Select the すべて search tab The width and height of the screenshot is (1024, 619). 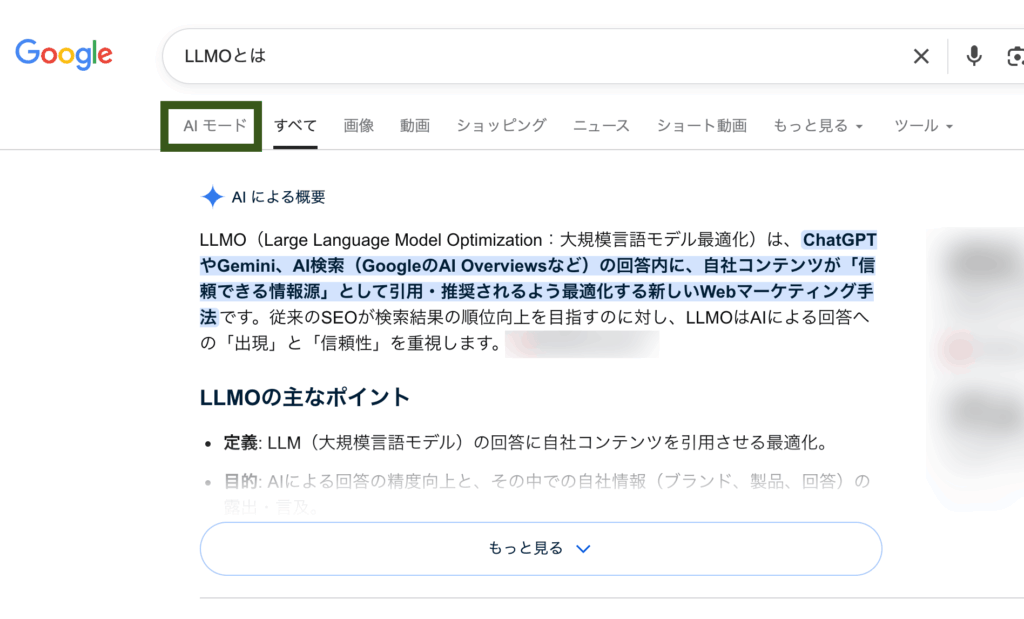point(295,125)
